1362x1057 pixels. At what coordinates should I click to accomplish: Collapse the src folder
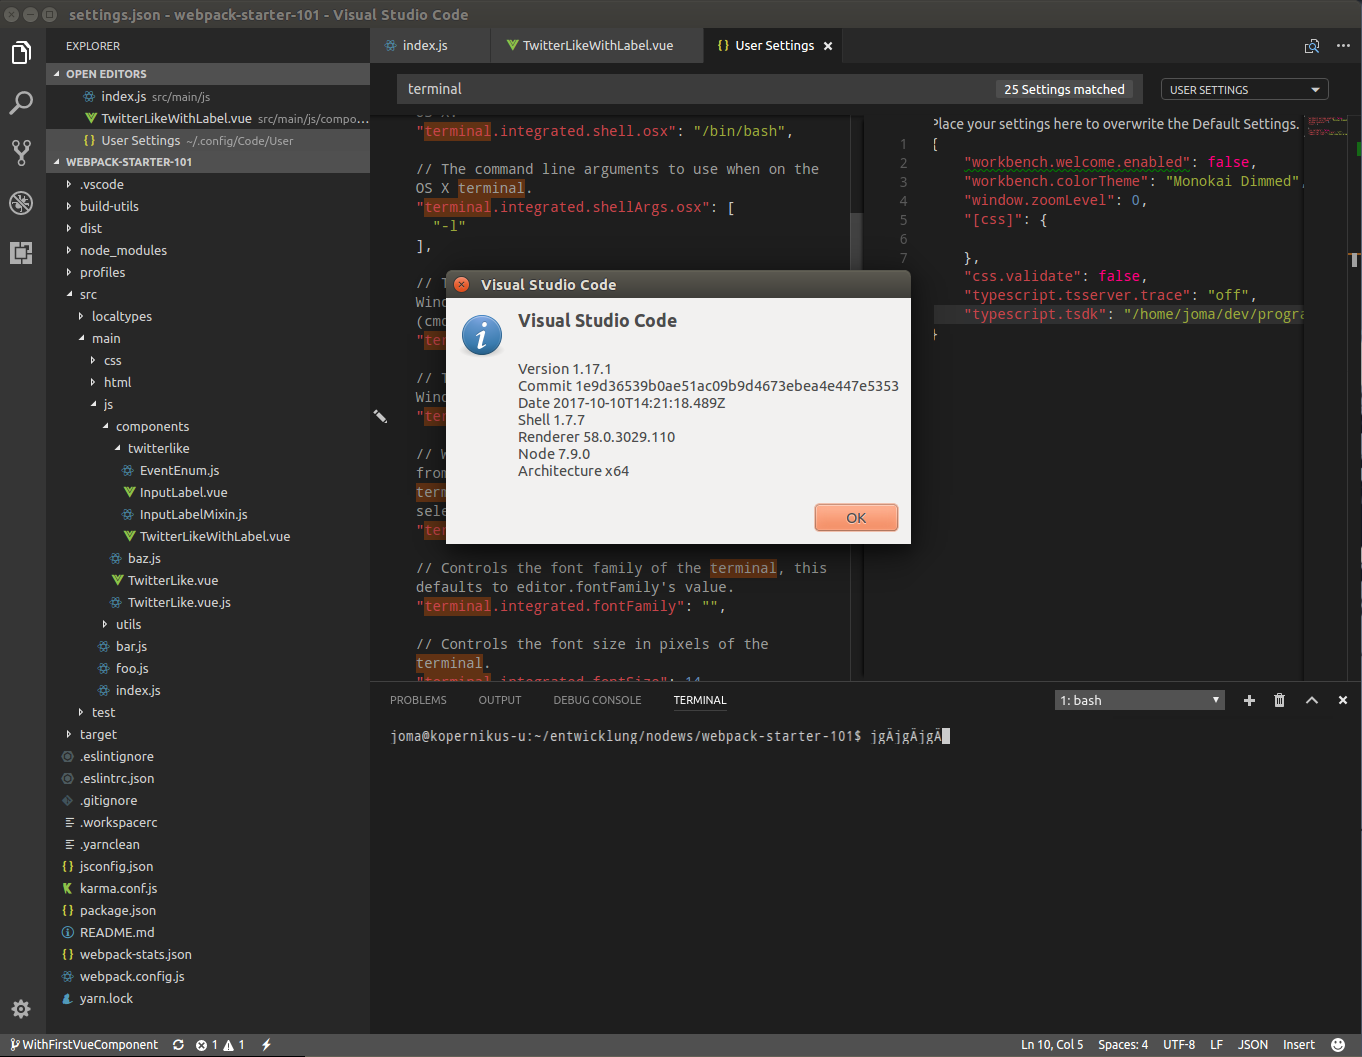[x=208, y=294]
